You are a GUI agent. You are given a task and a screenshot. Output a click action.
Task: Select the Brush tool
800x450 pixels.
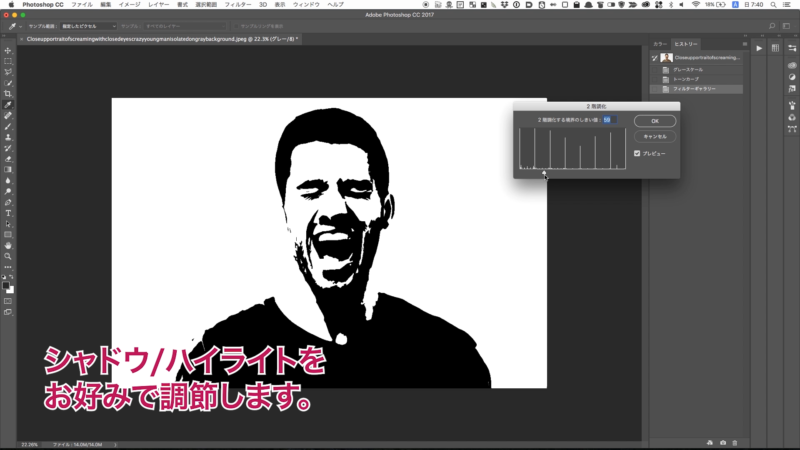(x=8, y=127)
